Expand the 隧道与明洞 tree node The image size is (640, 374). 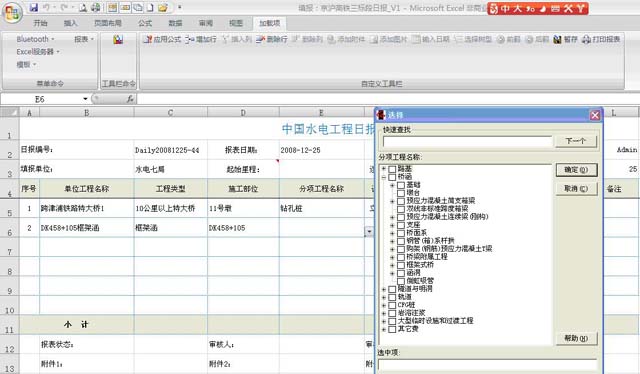click(384, 289)
